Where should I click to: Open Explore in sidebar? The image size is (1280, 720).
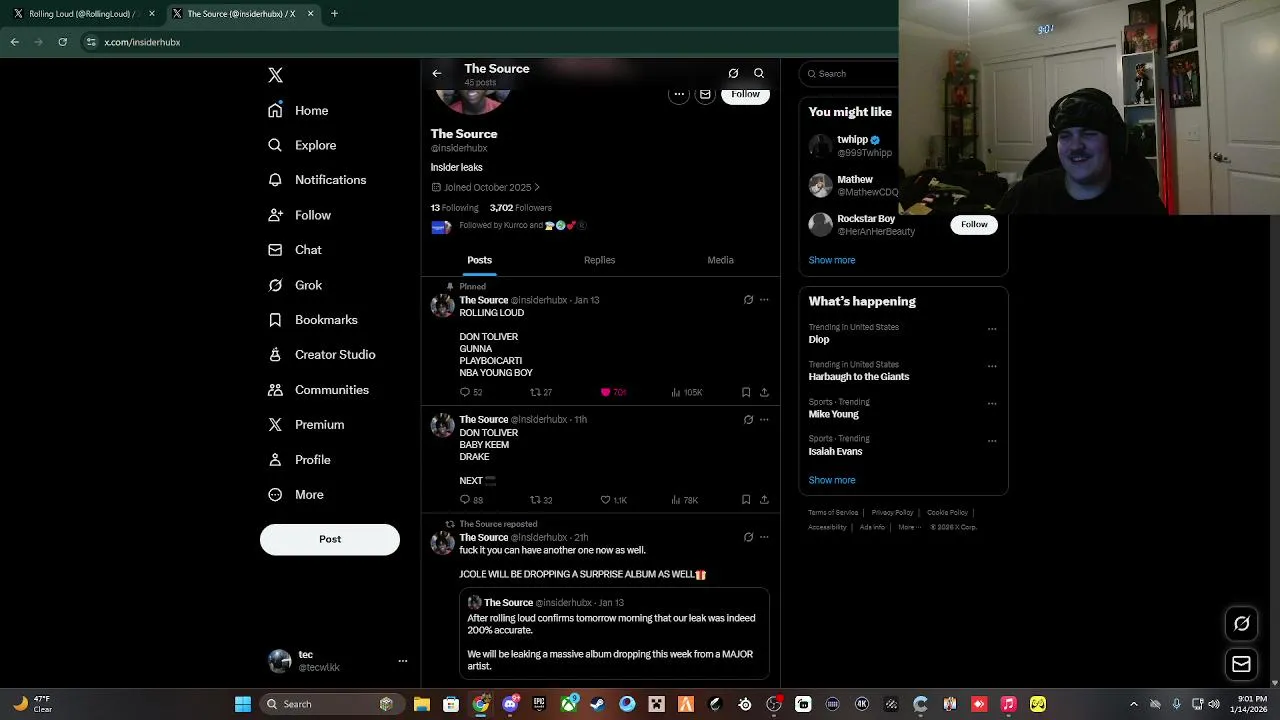pyautogui.click(x=302, y=145)
